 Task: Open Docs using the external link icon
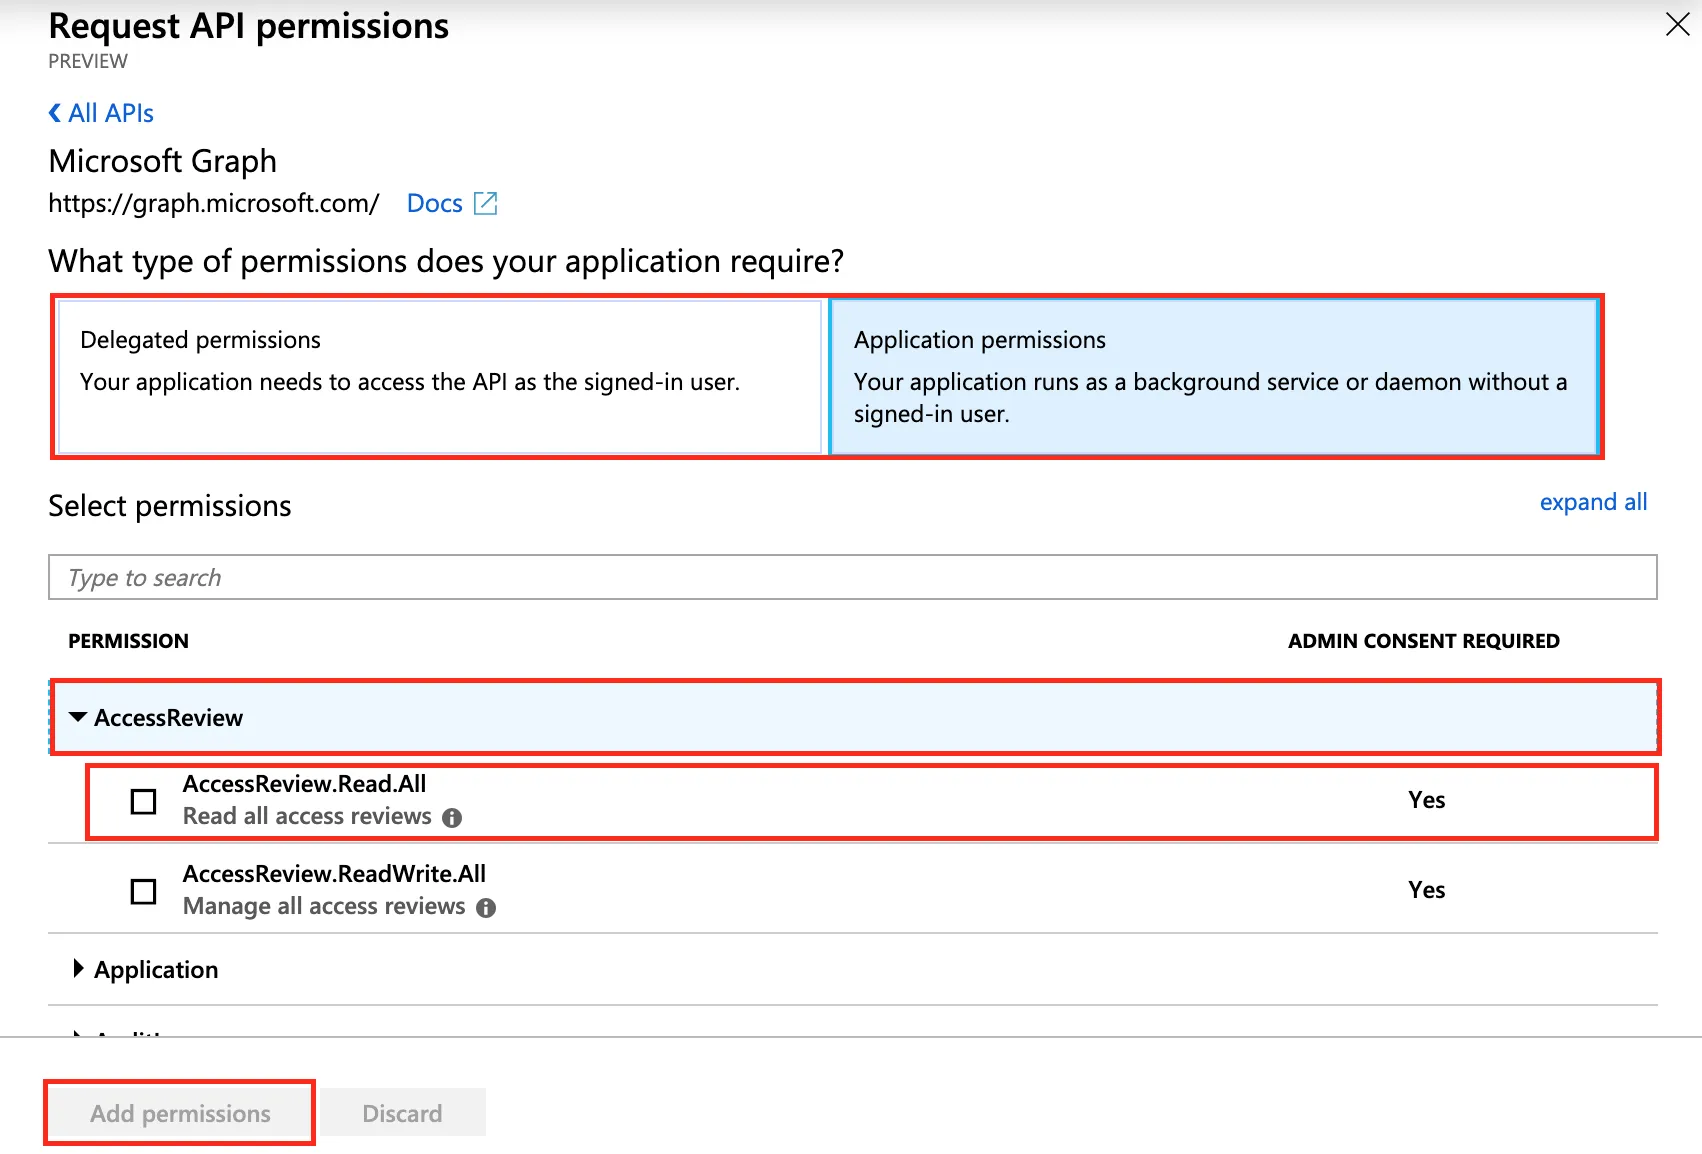(x=487, y=202)
